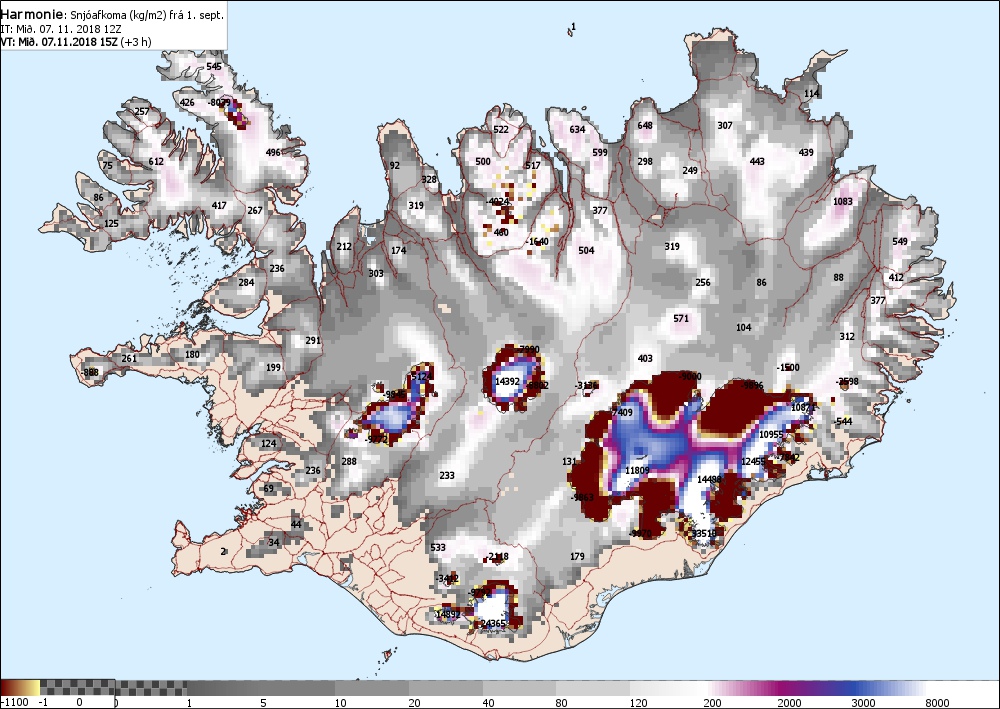
Task: Click the 179 value label
Action: 577,556
